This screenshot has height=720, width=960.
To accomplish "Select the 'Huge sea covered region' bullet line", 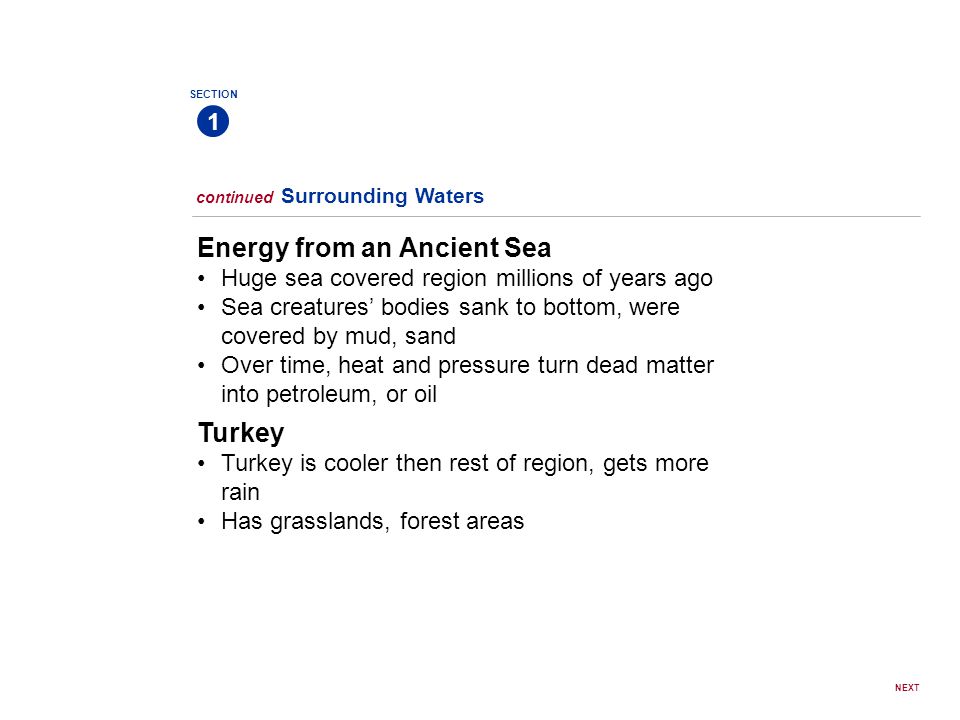I will [467, 279].
